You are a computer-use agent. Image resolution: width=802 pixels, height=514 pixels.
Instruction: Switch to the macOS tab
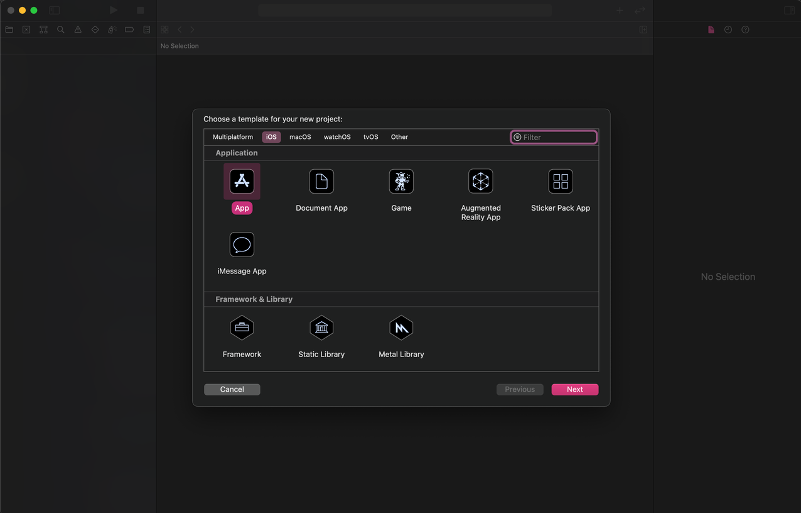300,137
